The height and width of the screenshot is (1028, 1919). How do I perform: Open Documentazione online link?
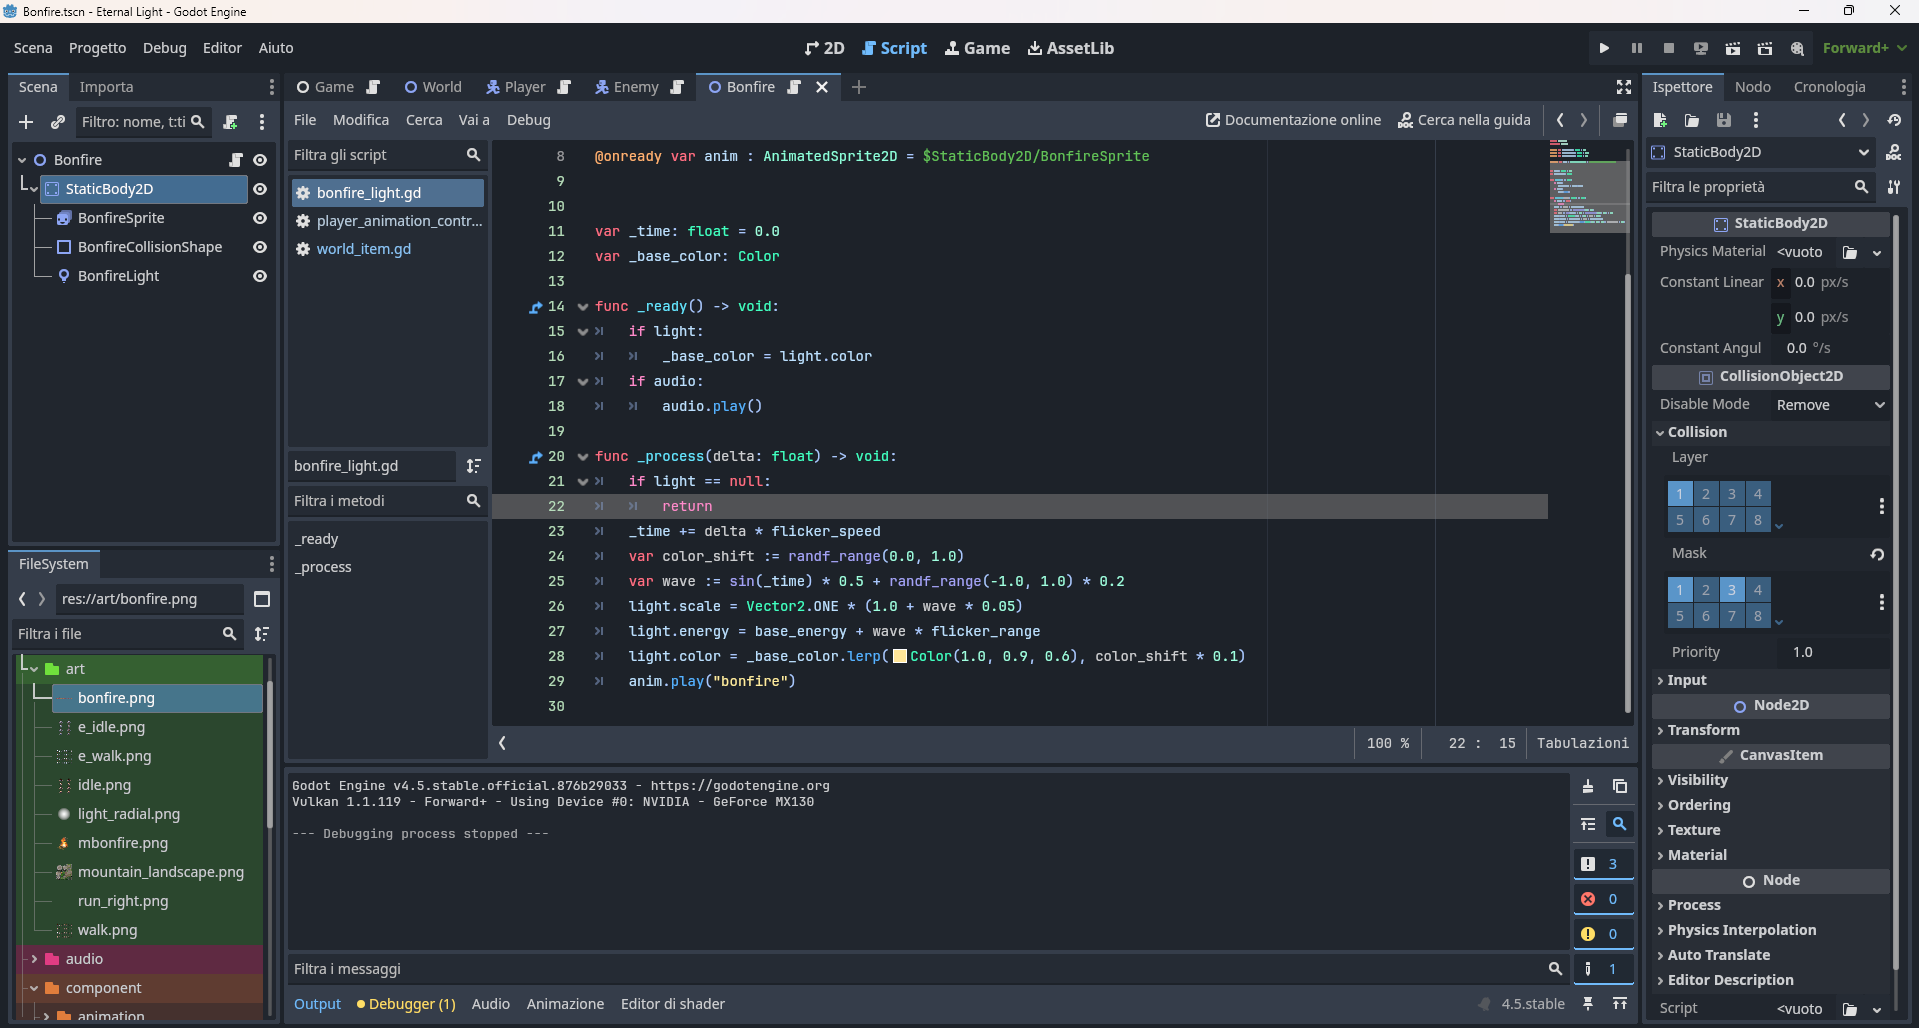pos(1293,120)
